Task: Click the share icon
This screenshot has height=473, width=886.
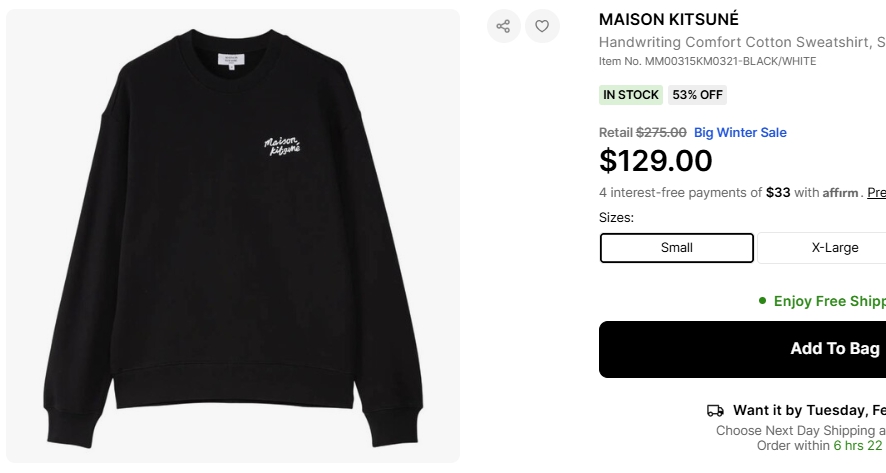Action: pyautogui.click(x=503, y=26)
